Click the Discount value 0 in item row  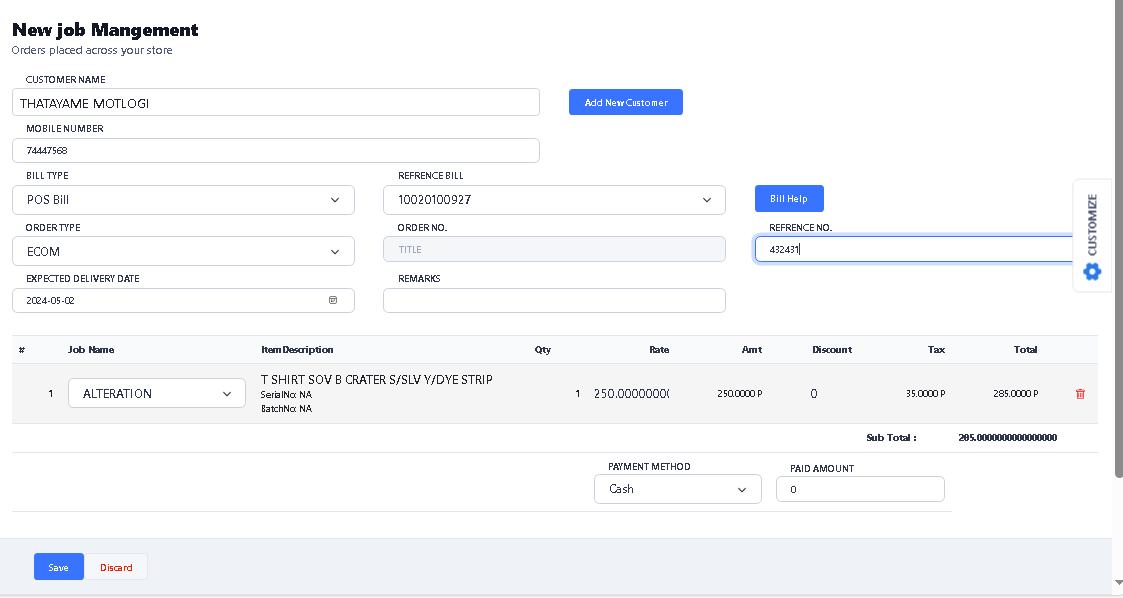tap(814, 394)
